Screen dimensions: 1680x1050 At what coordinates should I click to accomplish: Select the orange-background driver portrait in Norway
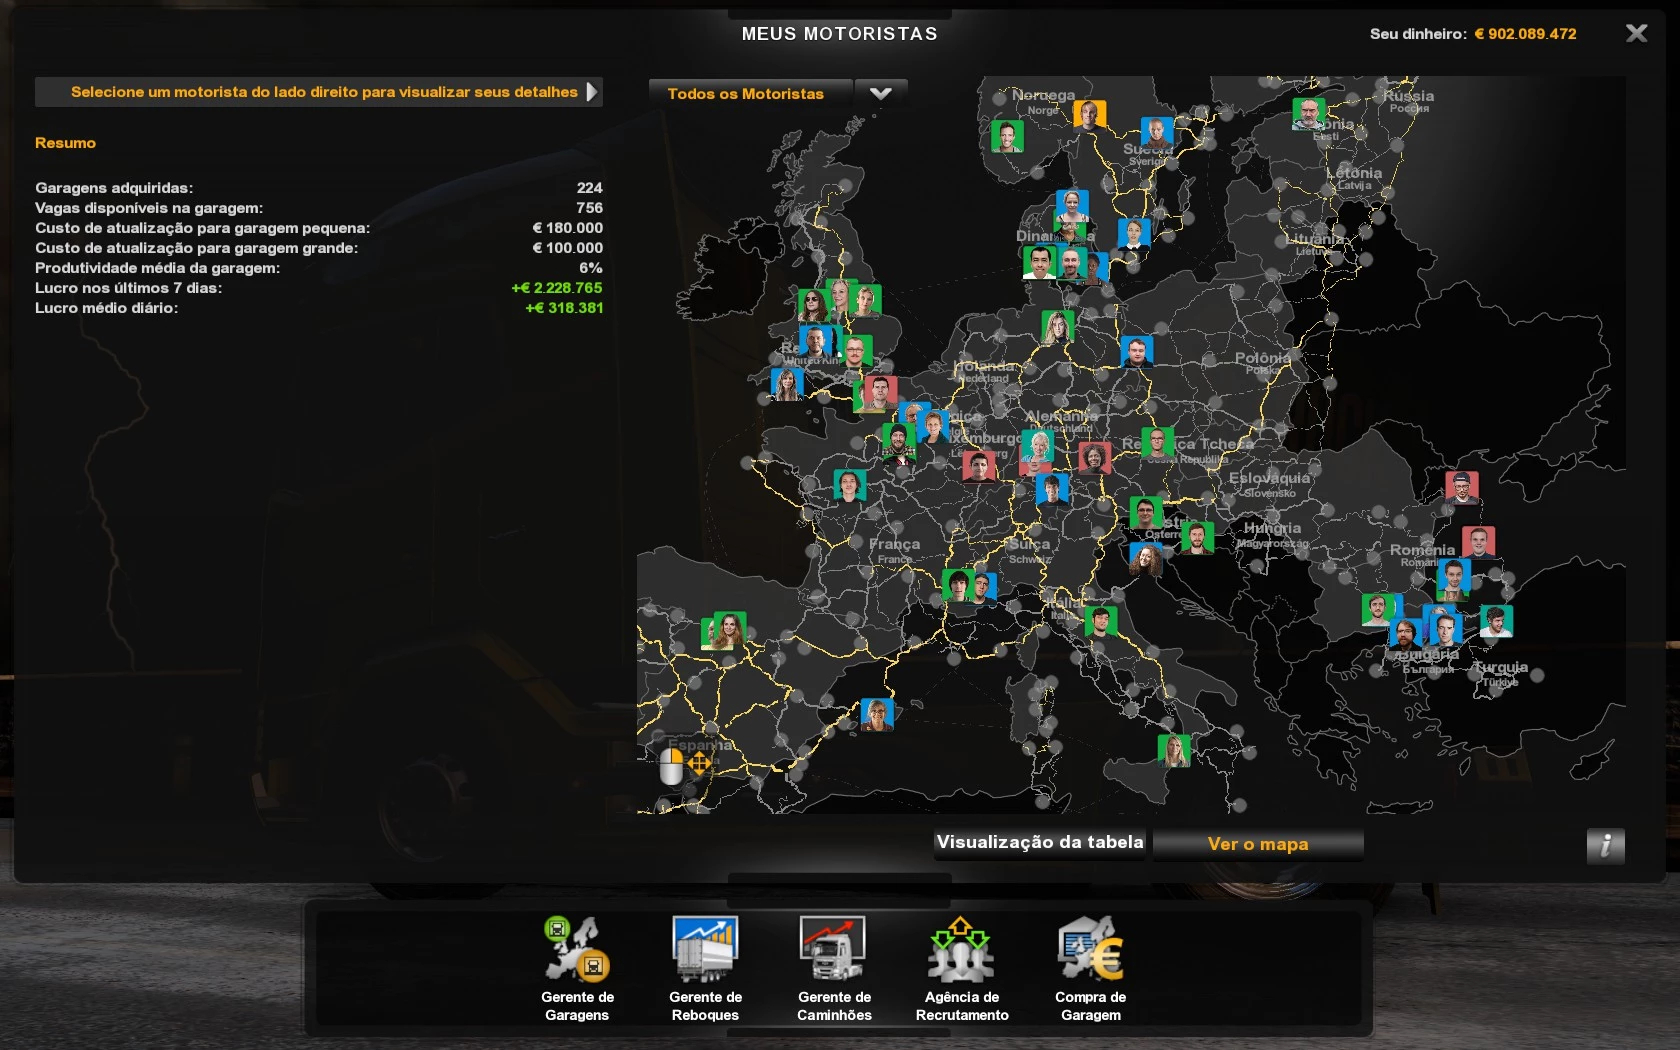(1089, 115)
